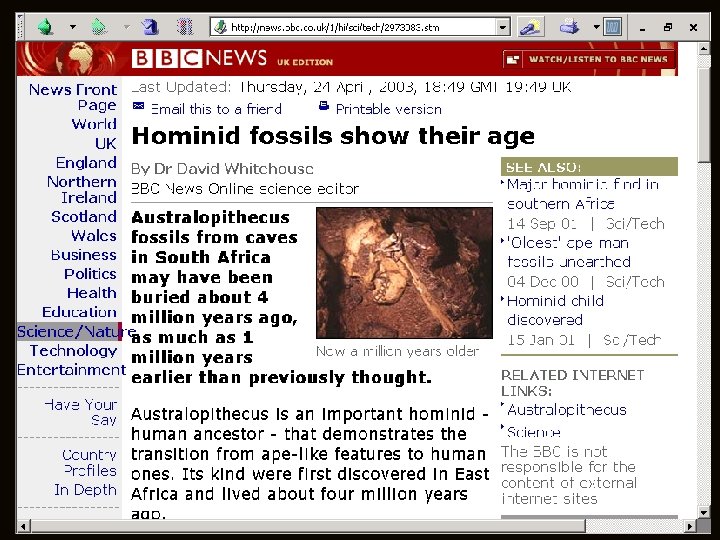The height and width of the screenshot is (540, 720).
Task: Click the page icon in the address bar
Action: (220, 28)
